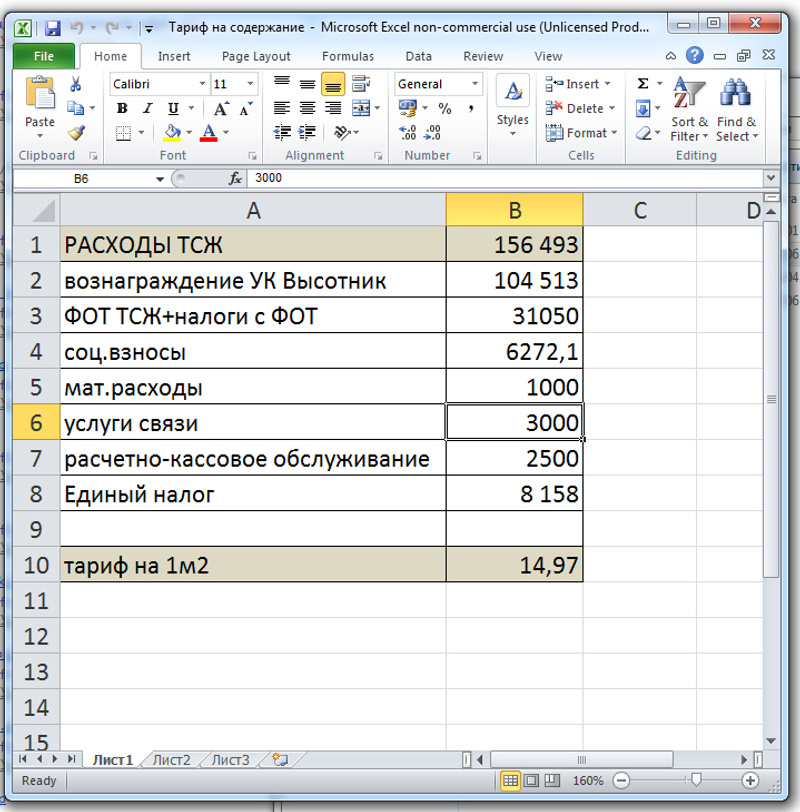Expand the font name Calibri dropdown
Viewport: 800px width, 812px height.
coord(202,84)
